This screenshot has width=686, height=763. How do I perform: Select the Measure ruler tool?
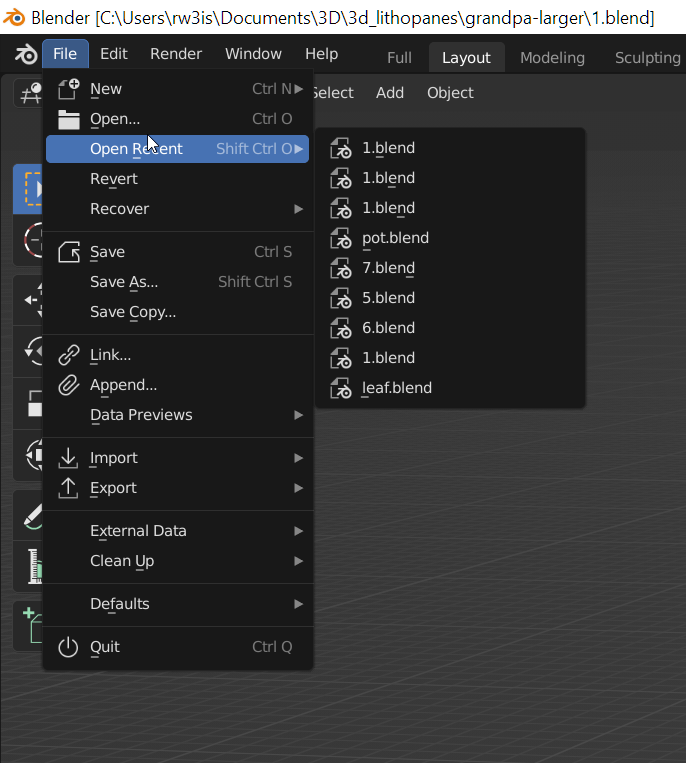(x=28, y=566)
